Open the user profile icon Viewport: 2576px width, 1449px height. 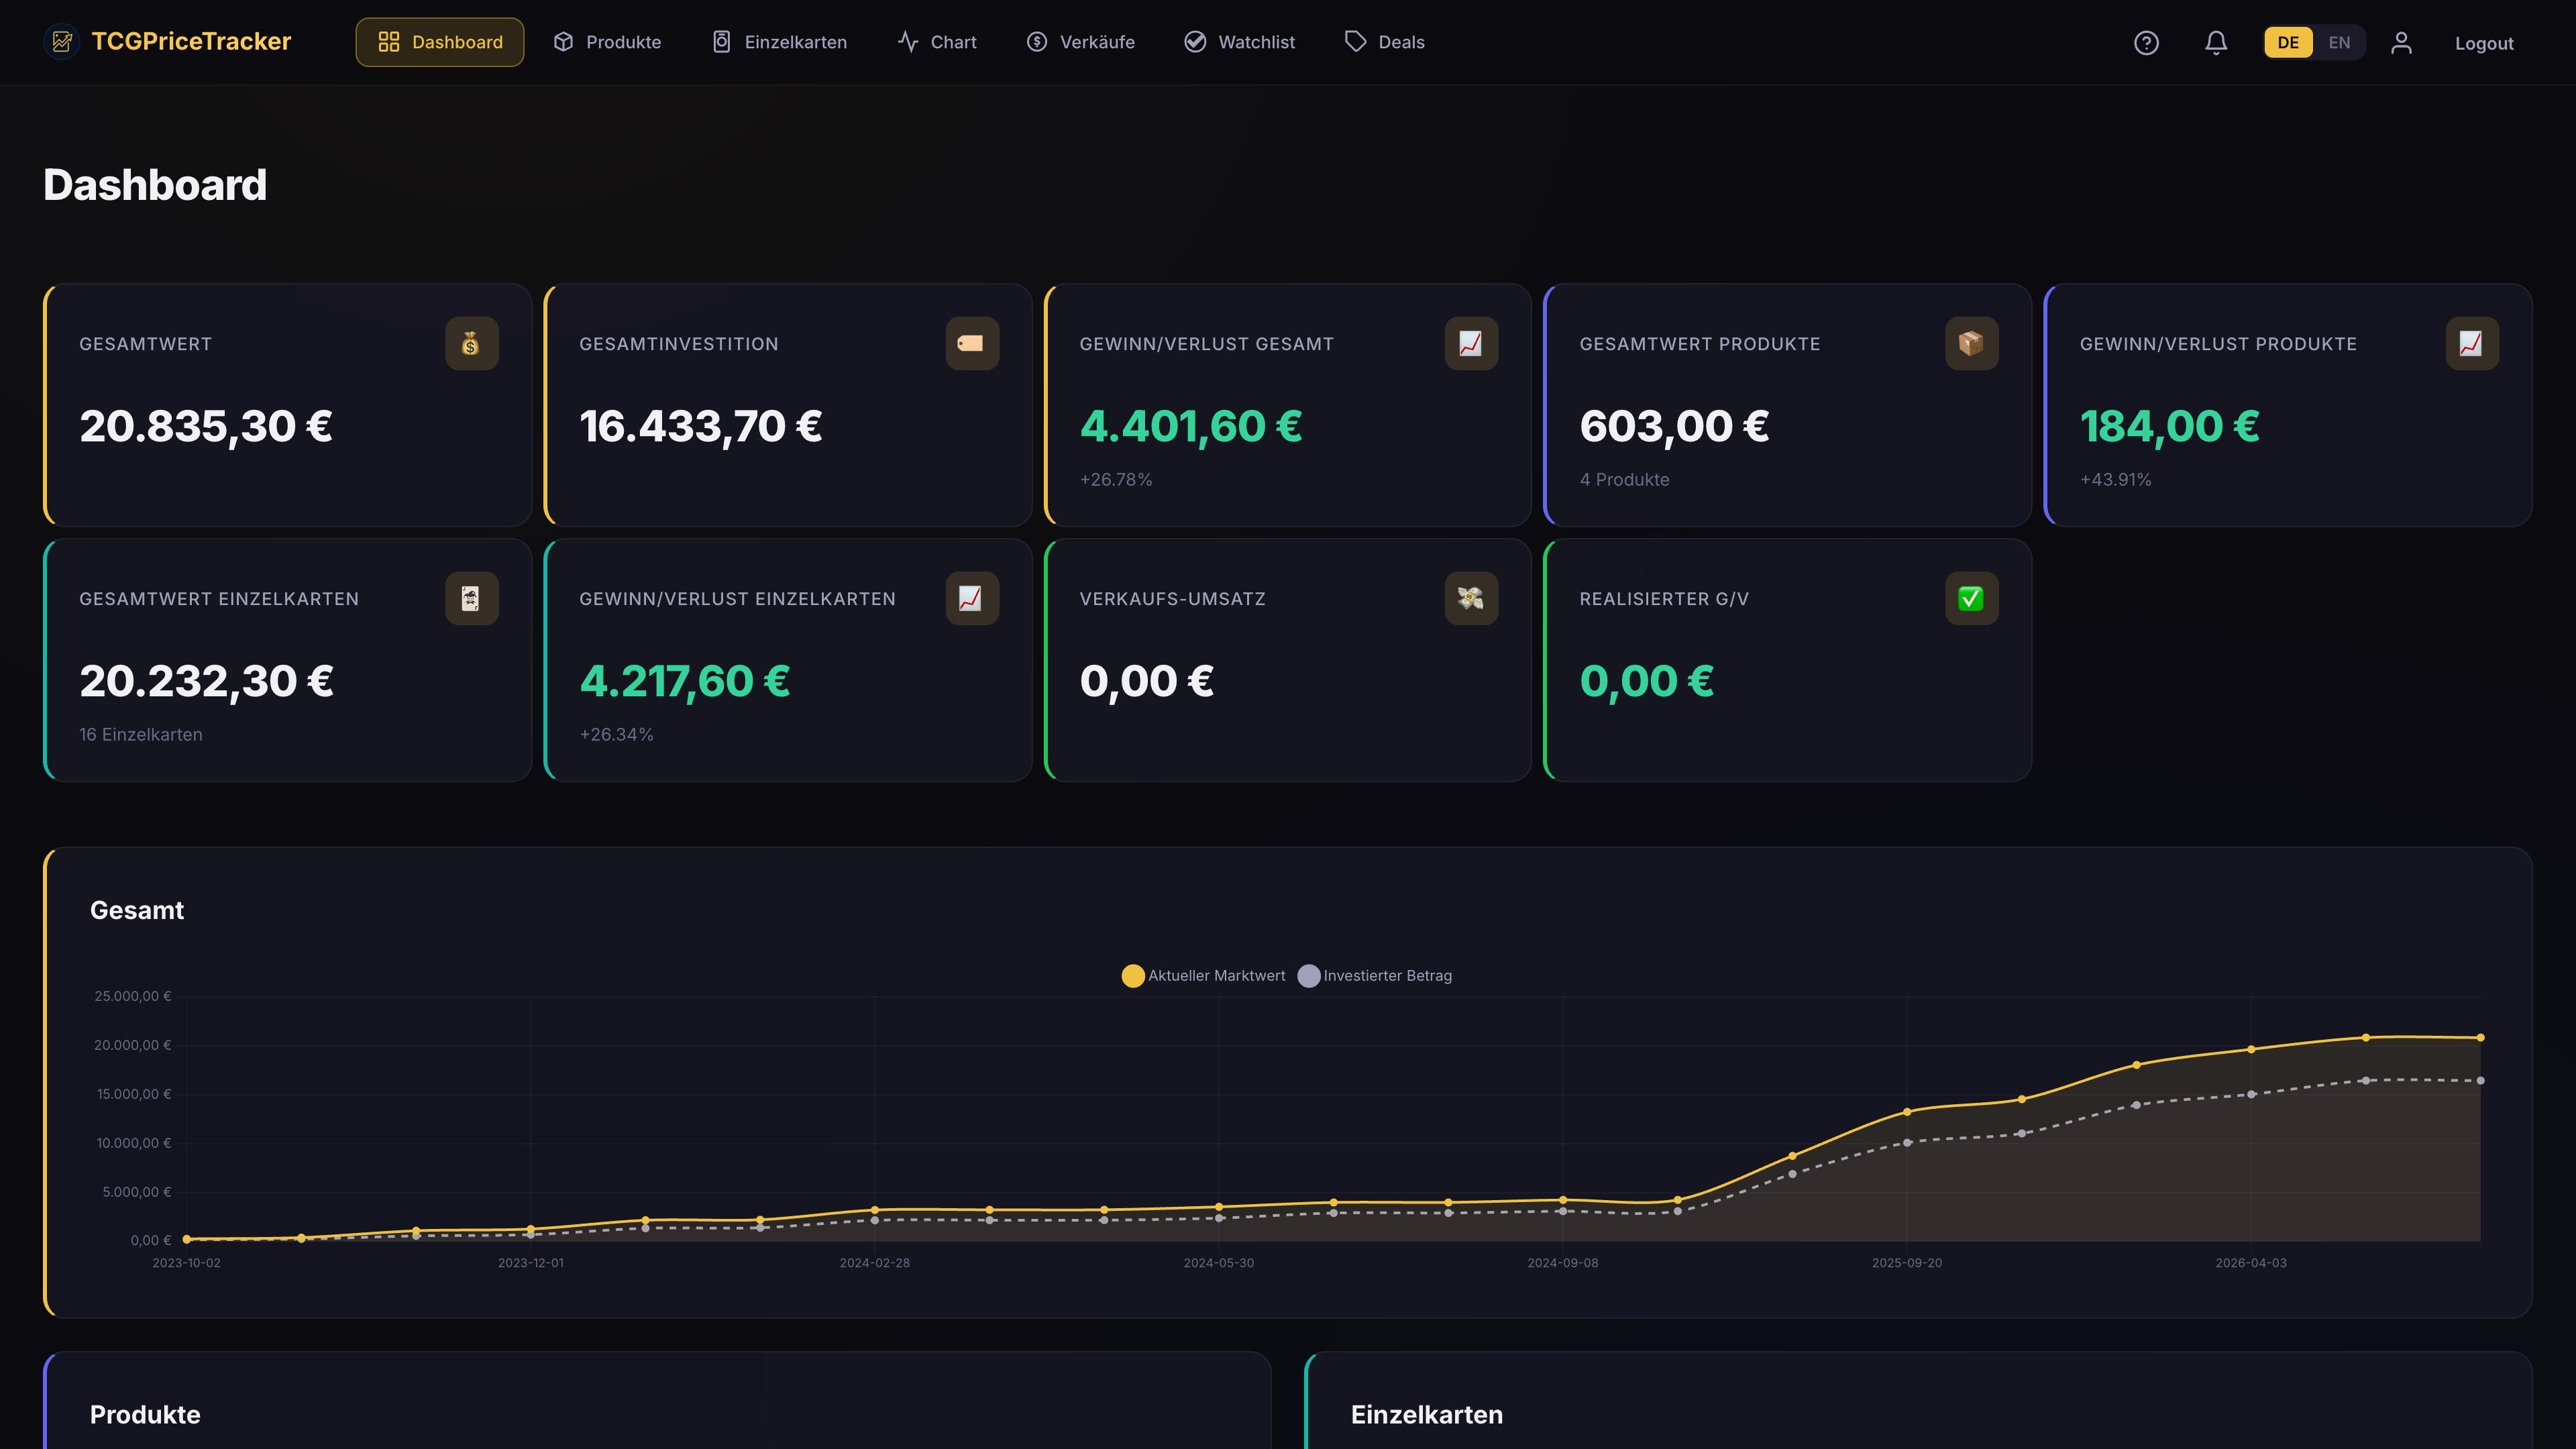[2401, 43]
